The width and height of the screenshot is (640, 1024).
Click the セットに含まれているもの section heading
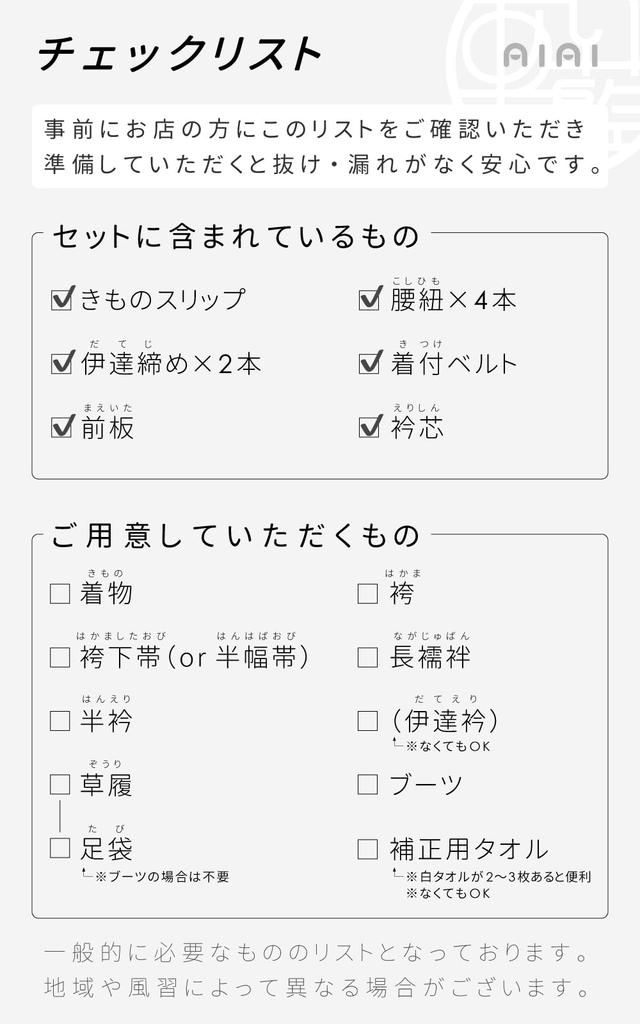point(235,237)
